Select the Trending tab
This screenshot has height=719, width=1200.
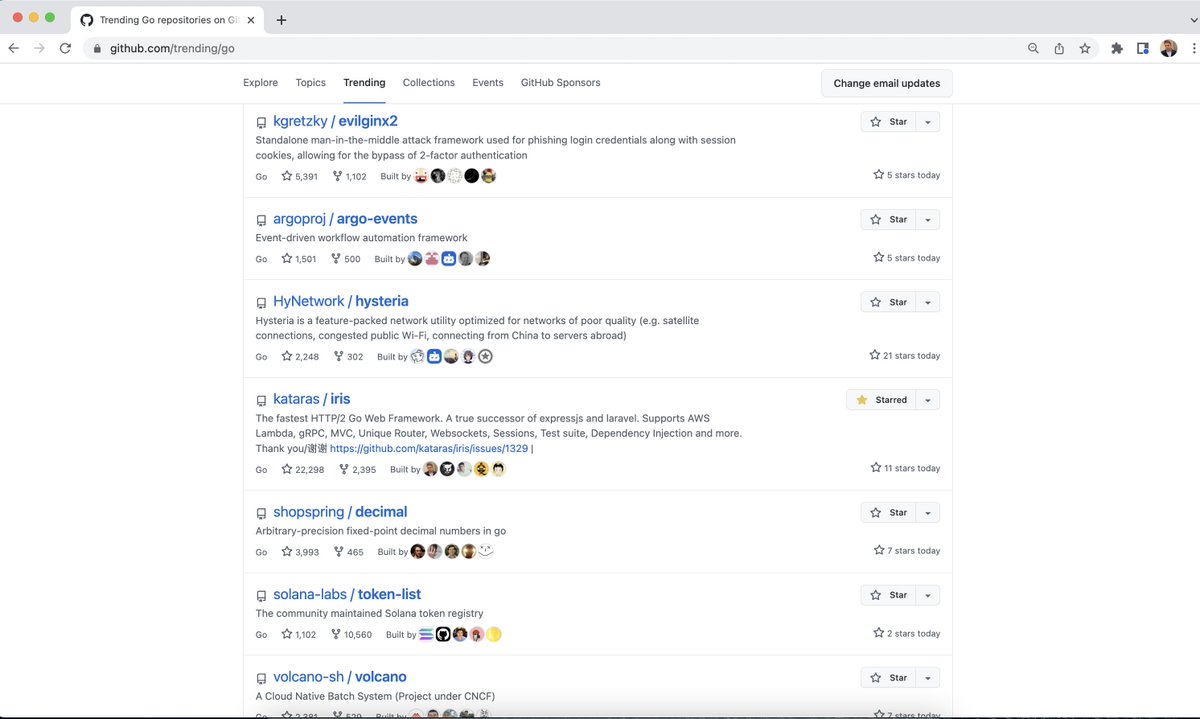point(364,83)
